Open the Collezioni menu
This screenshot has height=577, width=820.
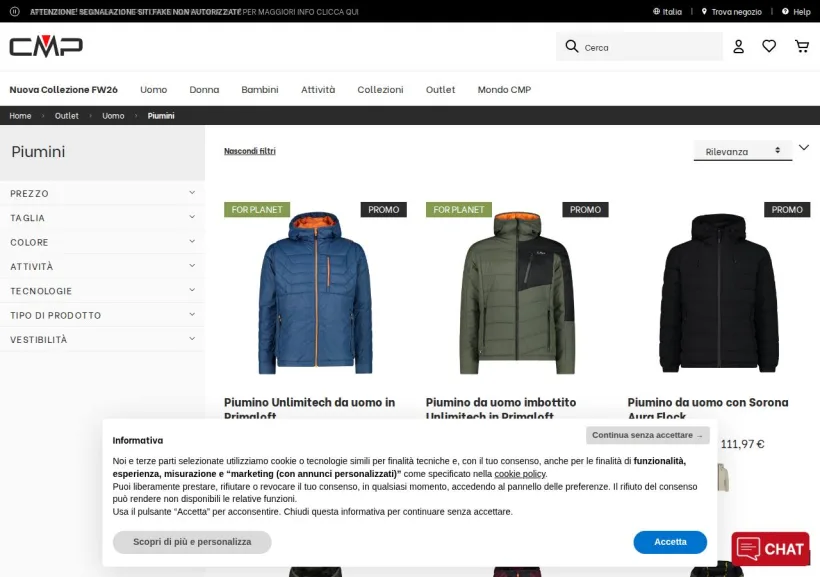[x=380, y=89]
